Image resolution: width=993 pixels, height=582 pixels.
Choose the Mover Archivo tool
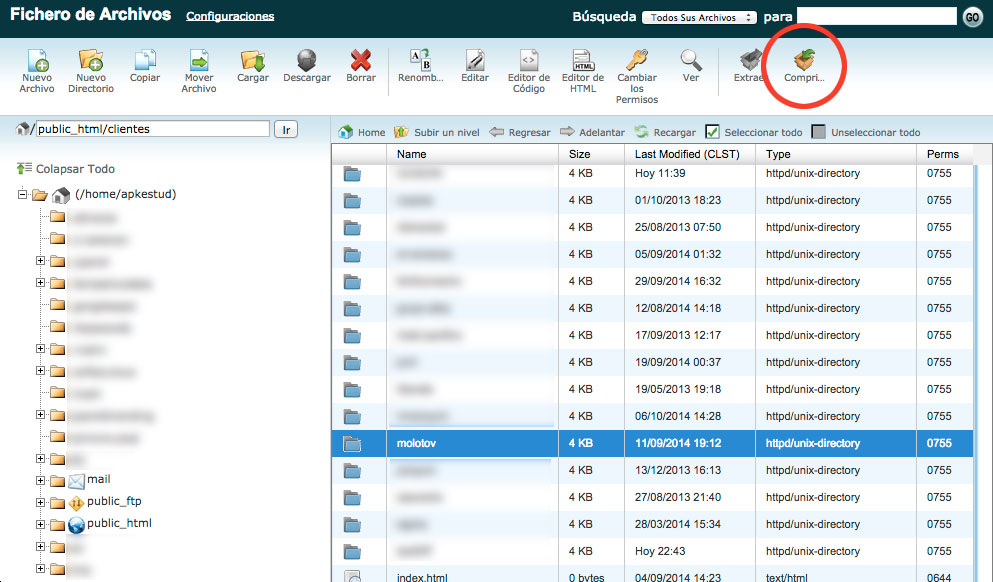pyautogui.click(x=199, y=60)
